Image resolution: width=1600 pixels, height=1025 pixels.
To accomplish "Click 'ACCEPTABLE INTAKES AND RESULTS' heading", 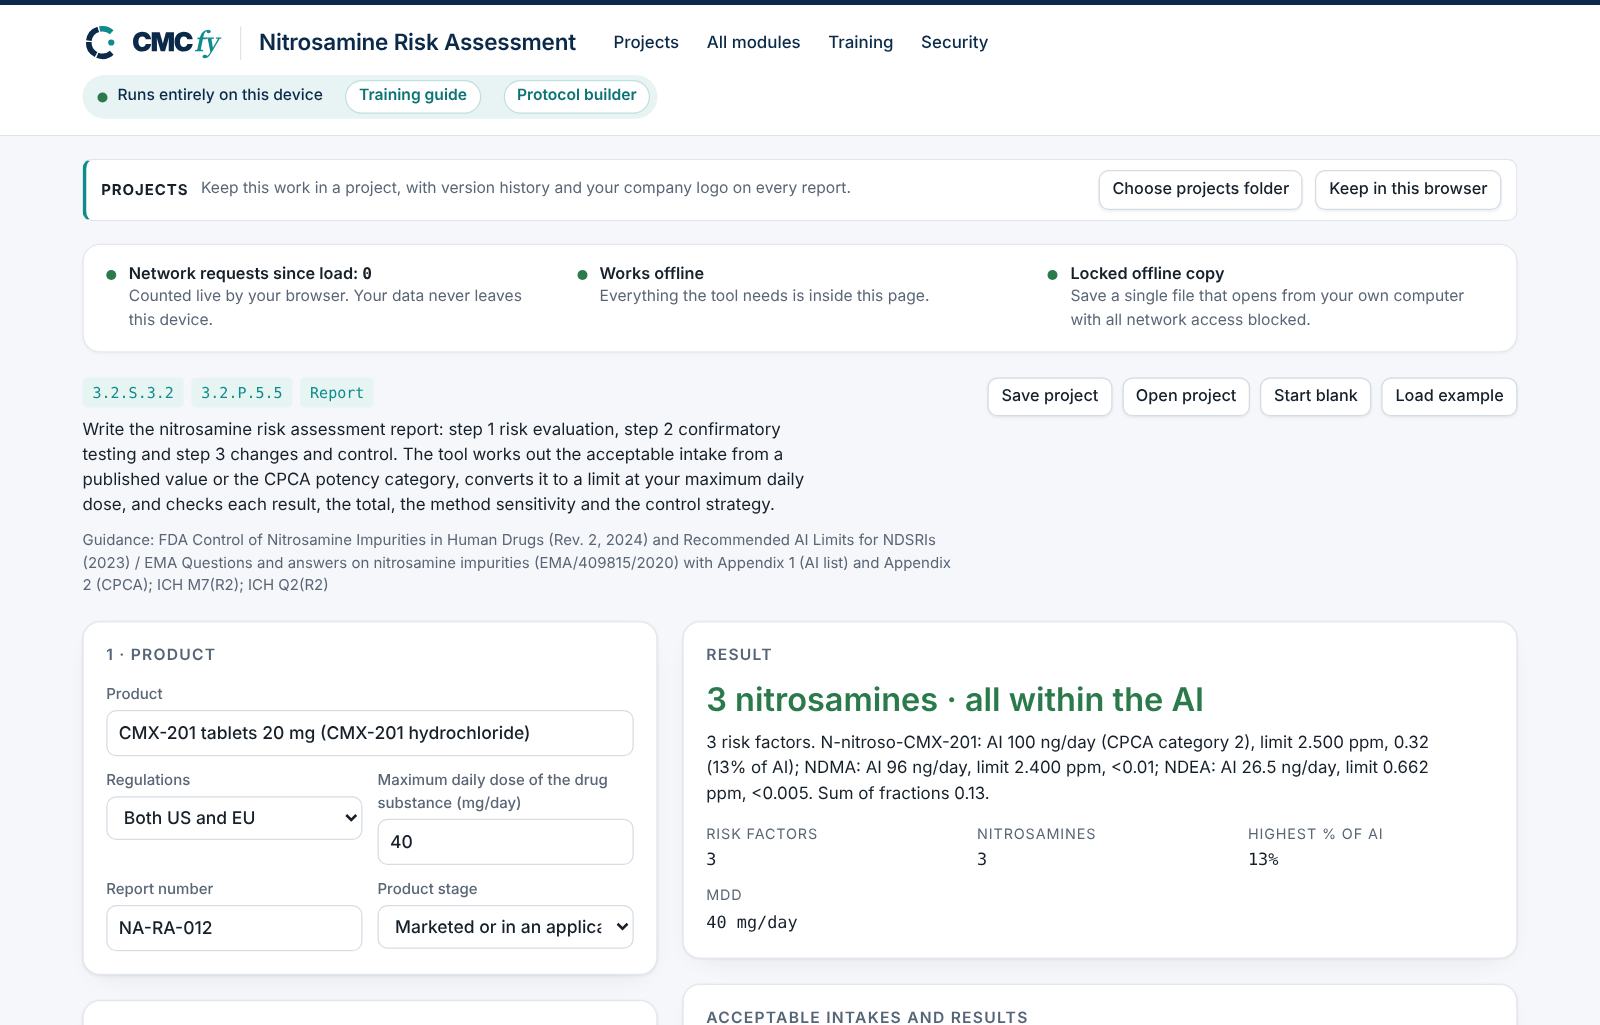I will click(867, 1016).
